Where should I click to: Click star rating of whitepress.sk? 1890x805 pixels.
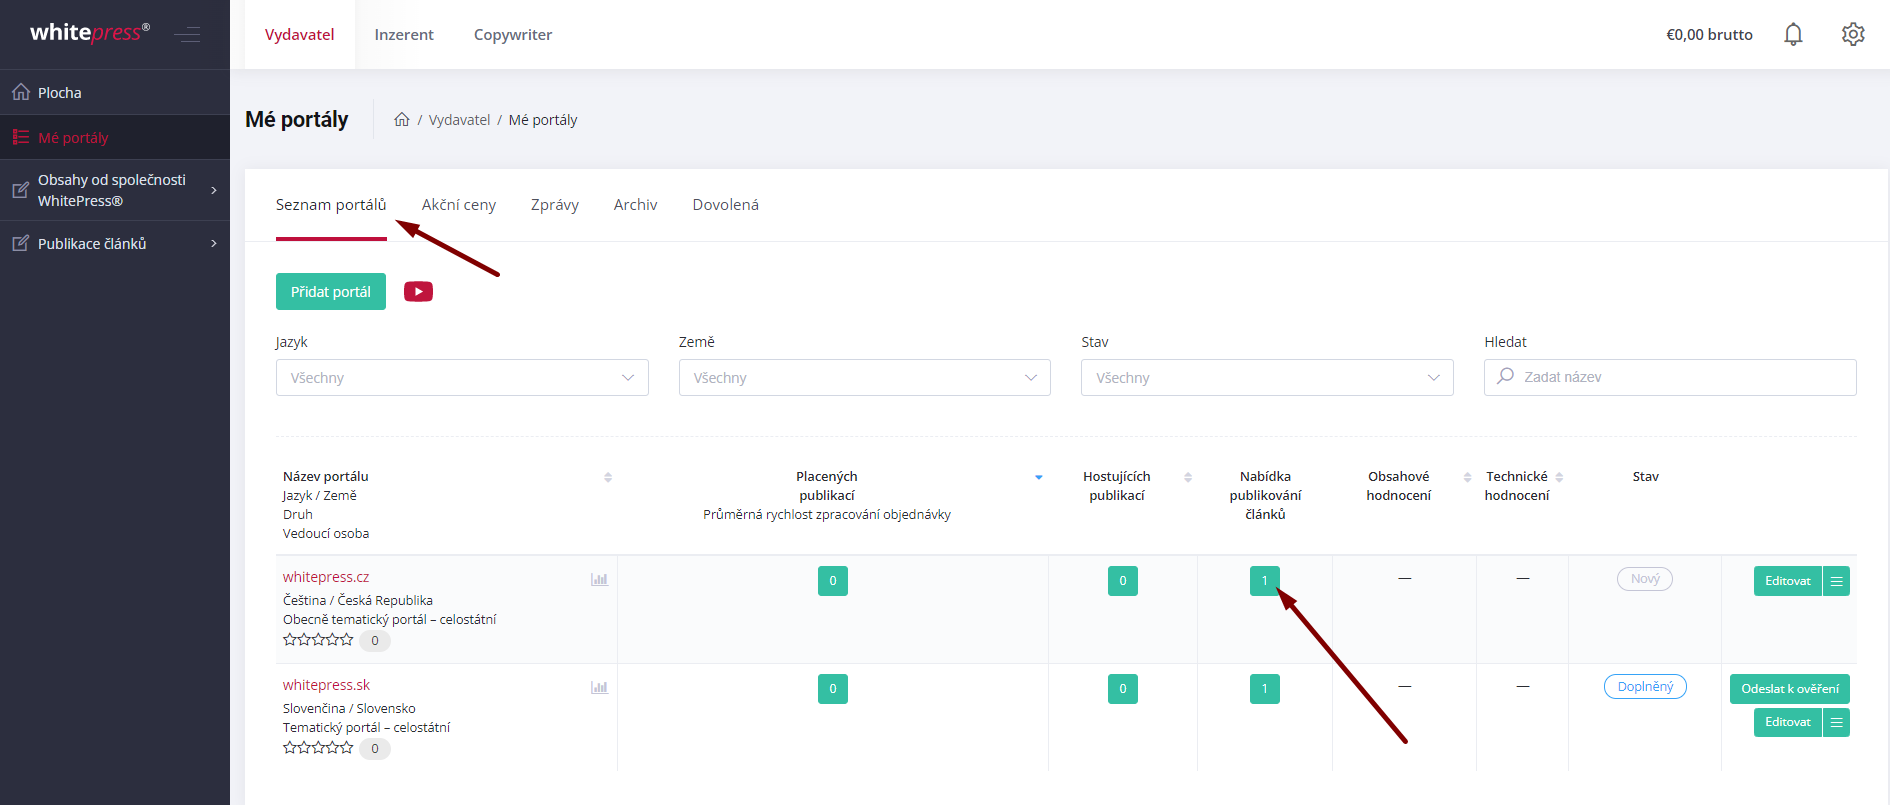(318, 748)
